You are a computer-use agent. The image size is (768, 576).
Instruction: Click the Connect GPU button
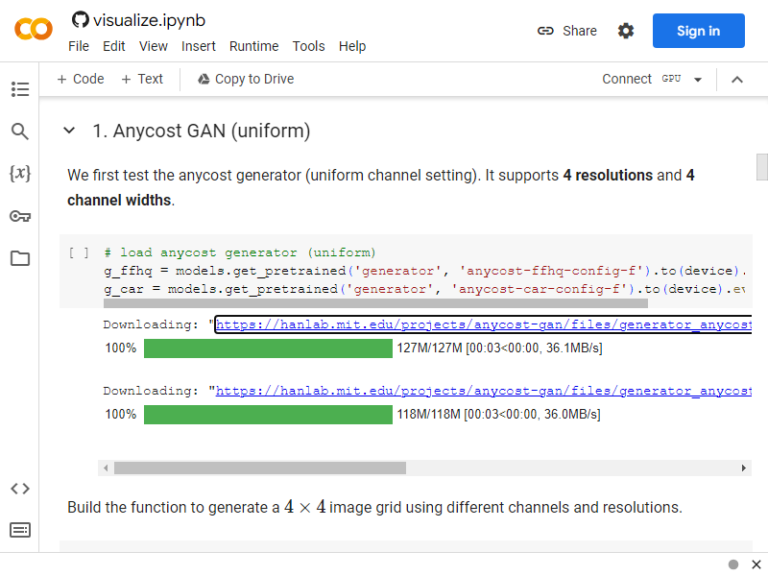click(642, 79)
